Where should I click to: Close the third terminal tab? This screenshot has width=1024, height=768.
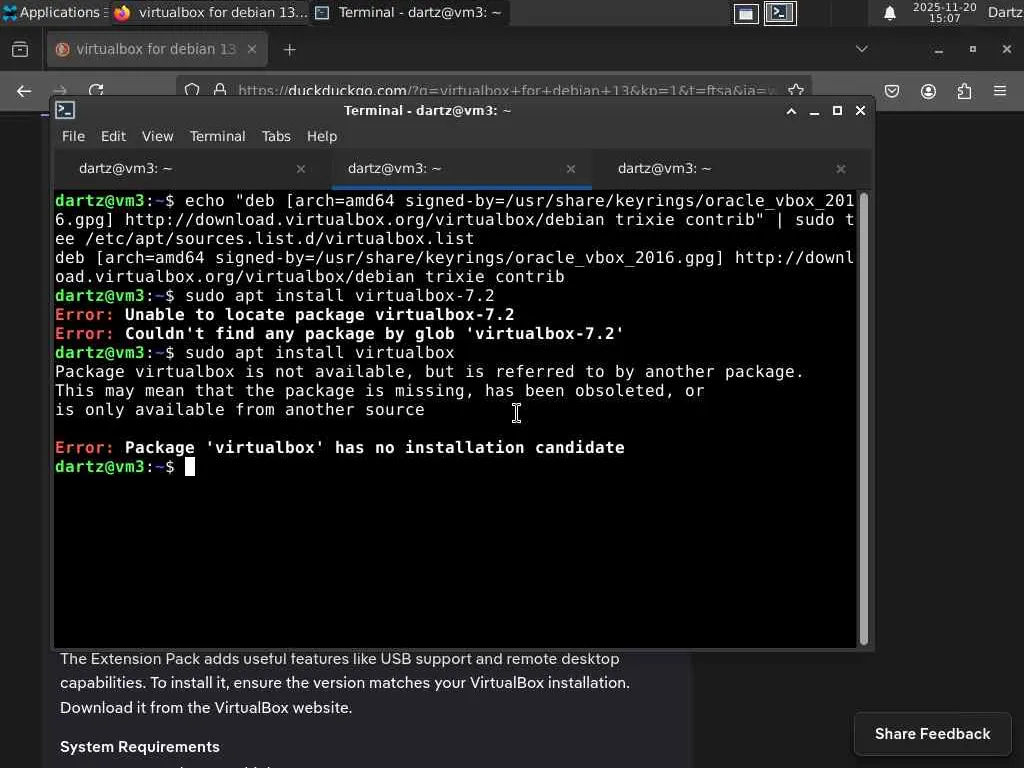pyautogui.click(x=840, y=169)
